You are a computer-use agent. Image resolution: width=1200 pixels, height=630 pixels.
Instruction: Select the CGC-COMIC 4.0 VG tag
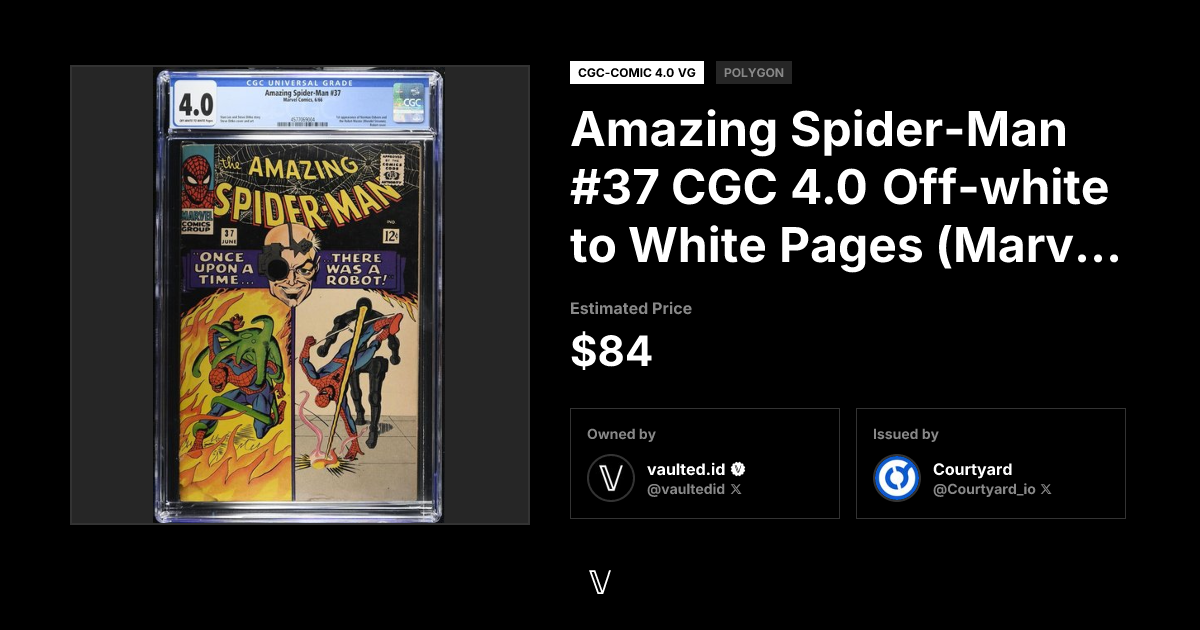pos(637,73)
